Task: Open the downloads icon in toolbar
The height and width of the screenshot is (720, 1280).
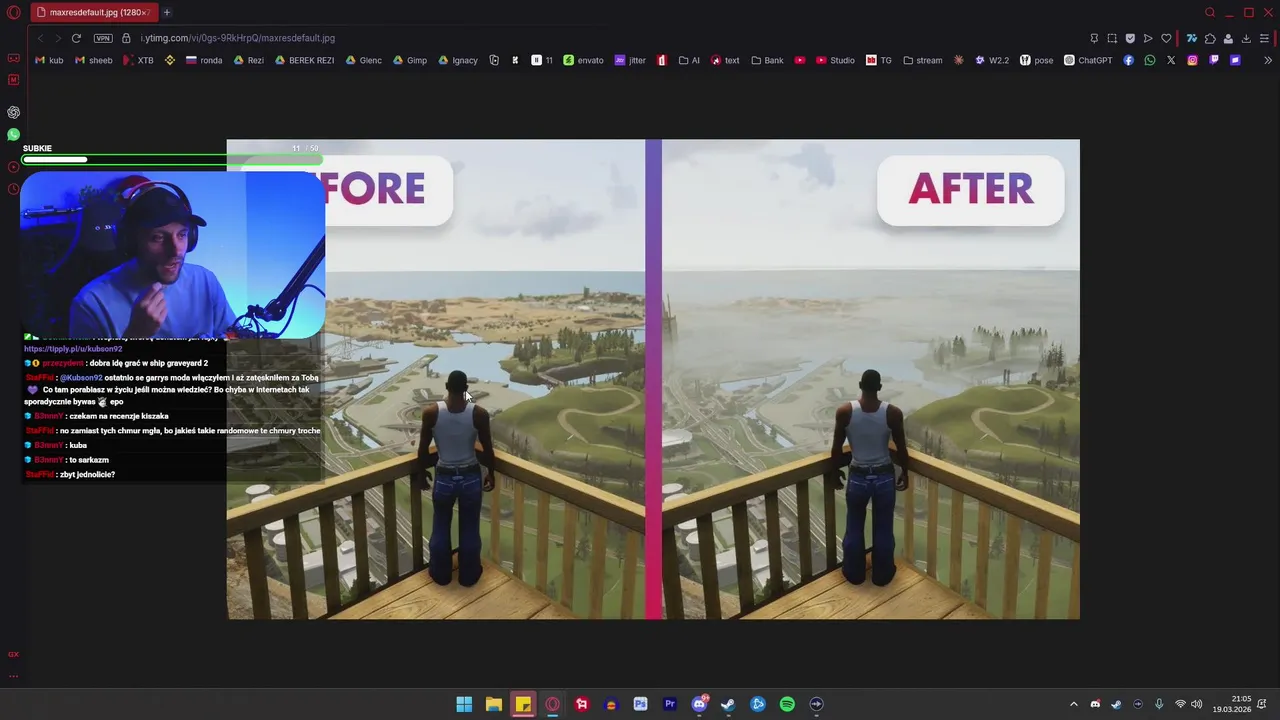Action: 1246,38
